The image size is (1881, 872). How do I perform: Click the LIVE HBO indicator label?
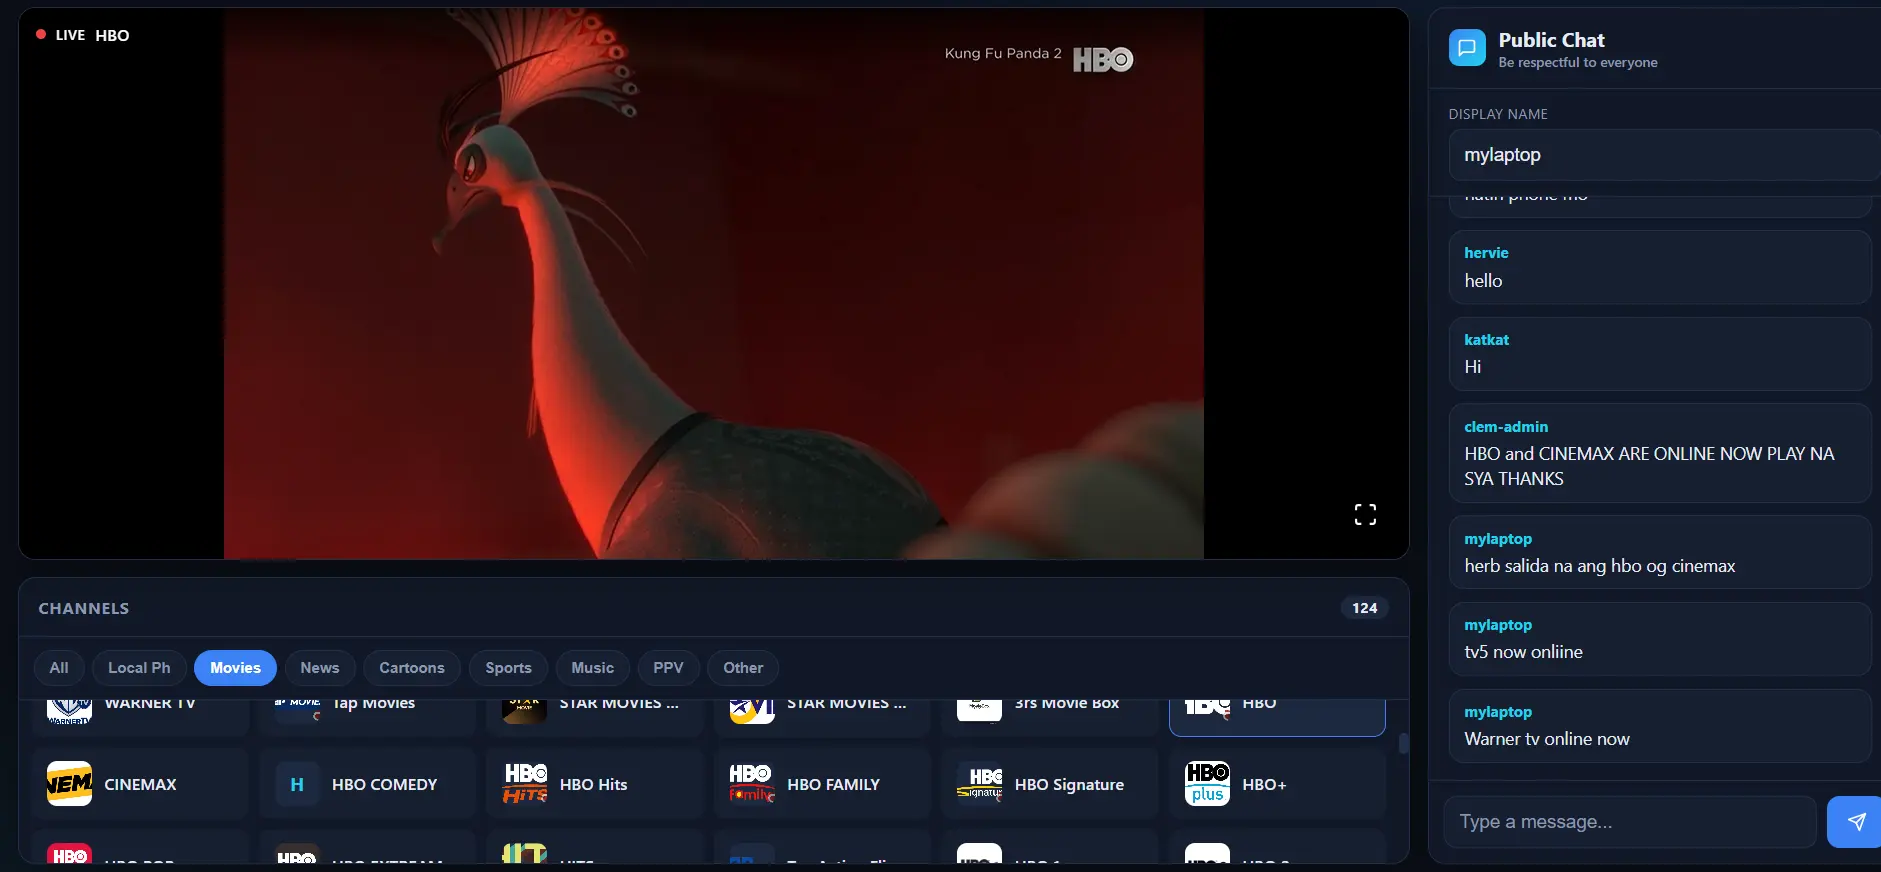point(83,35)
